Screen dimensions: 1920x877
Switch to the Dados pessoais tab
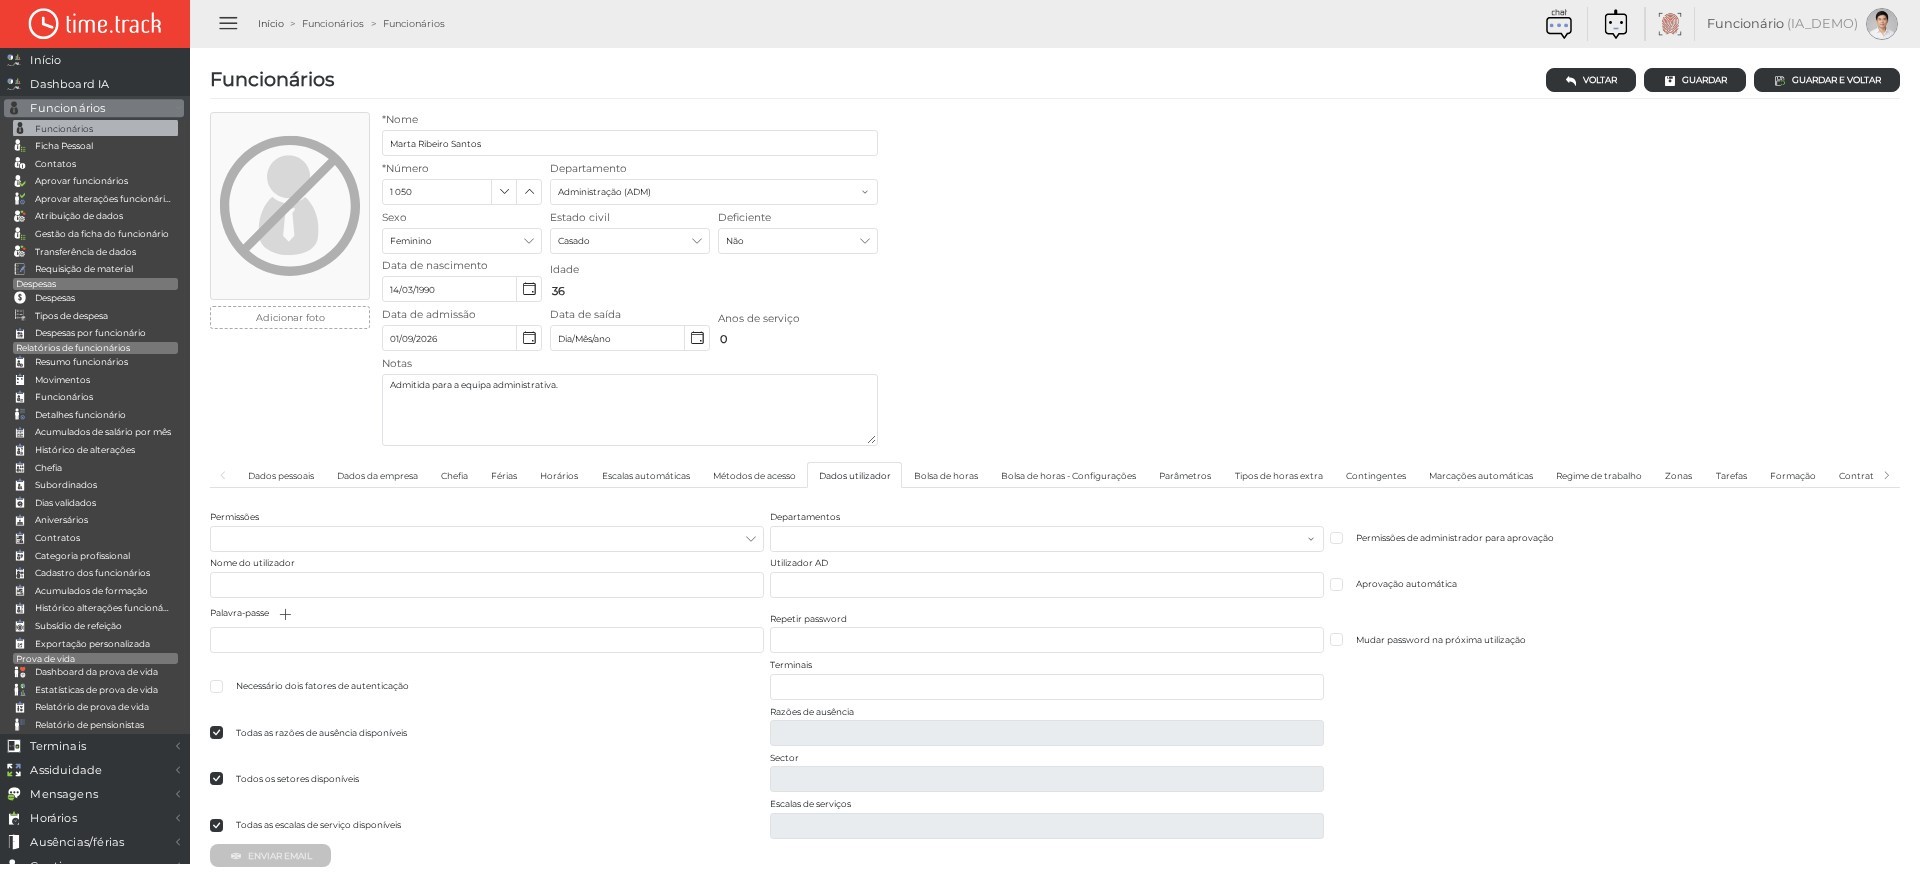click(281, 476)
